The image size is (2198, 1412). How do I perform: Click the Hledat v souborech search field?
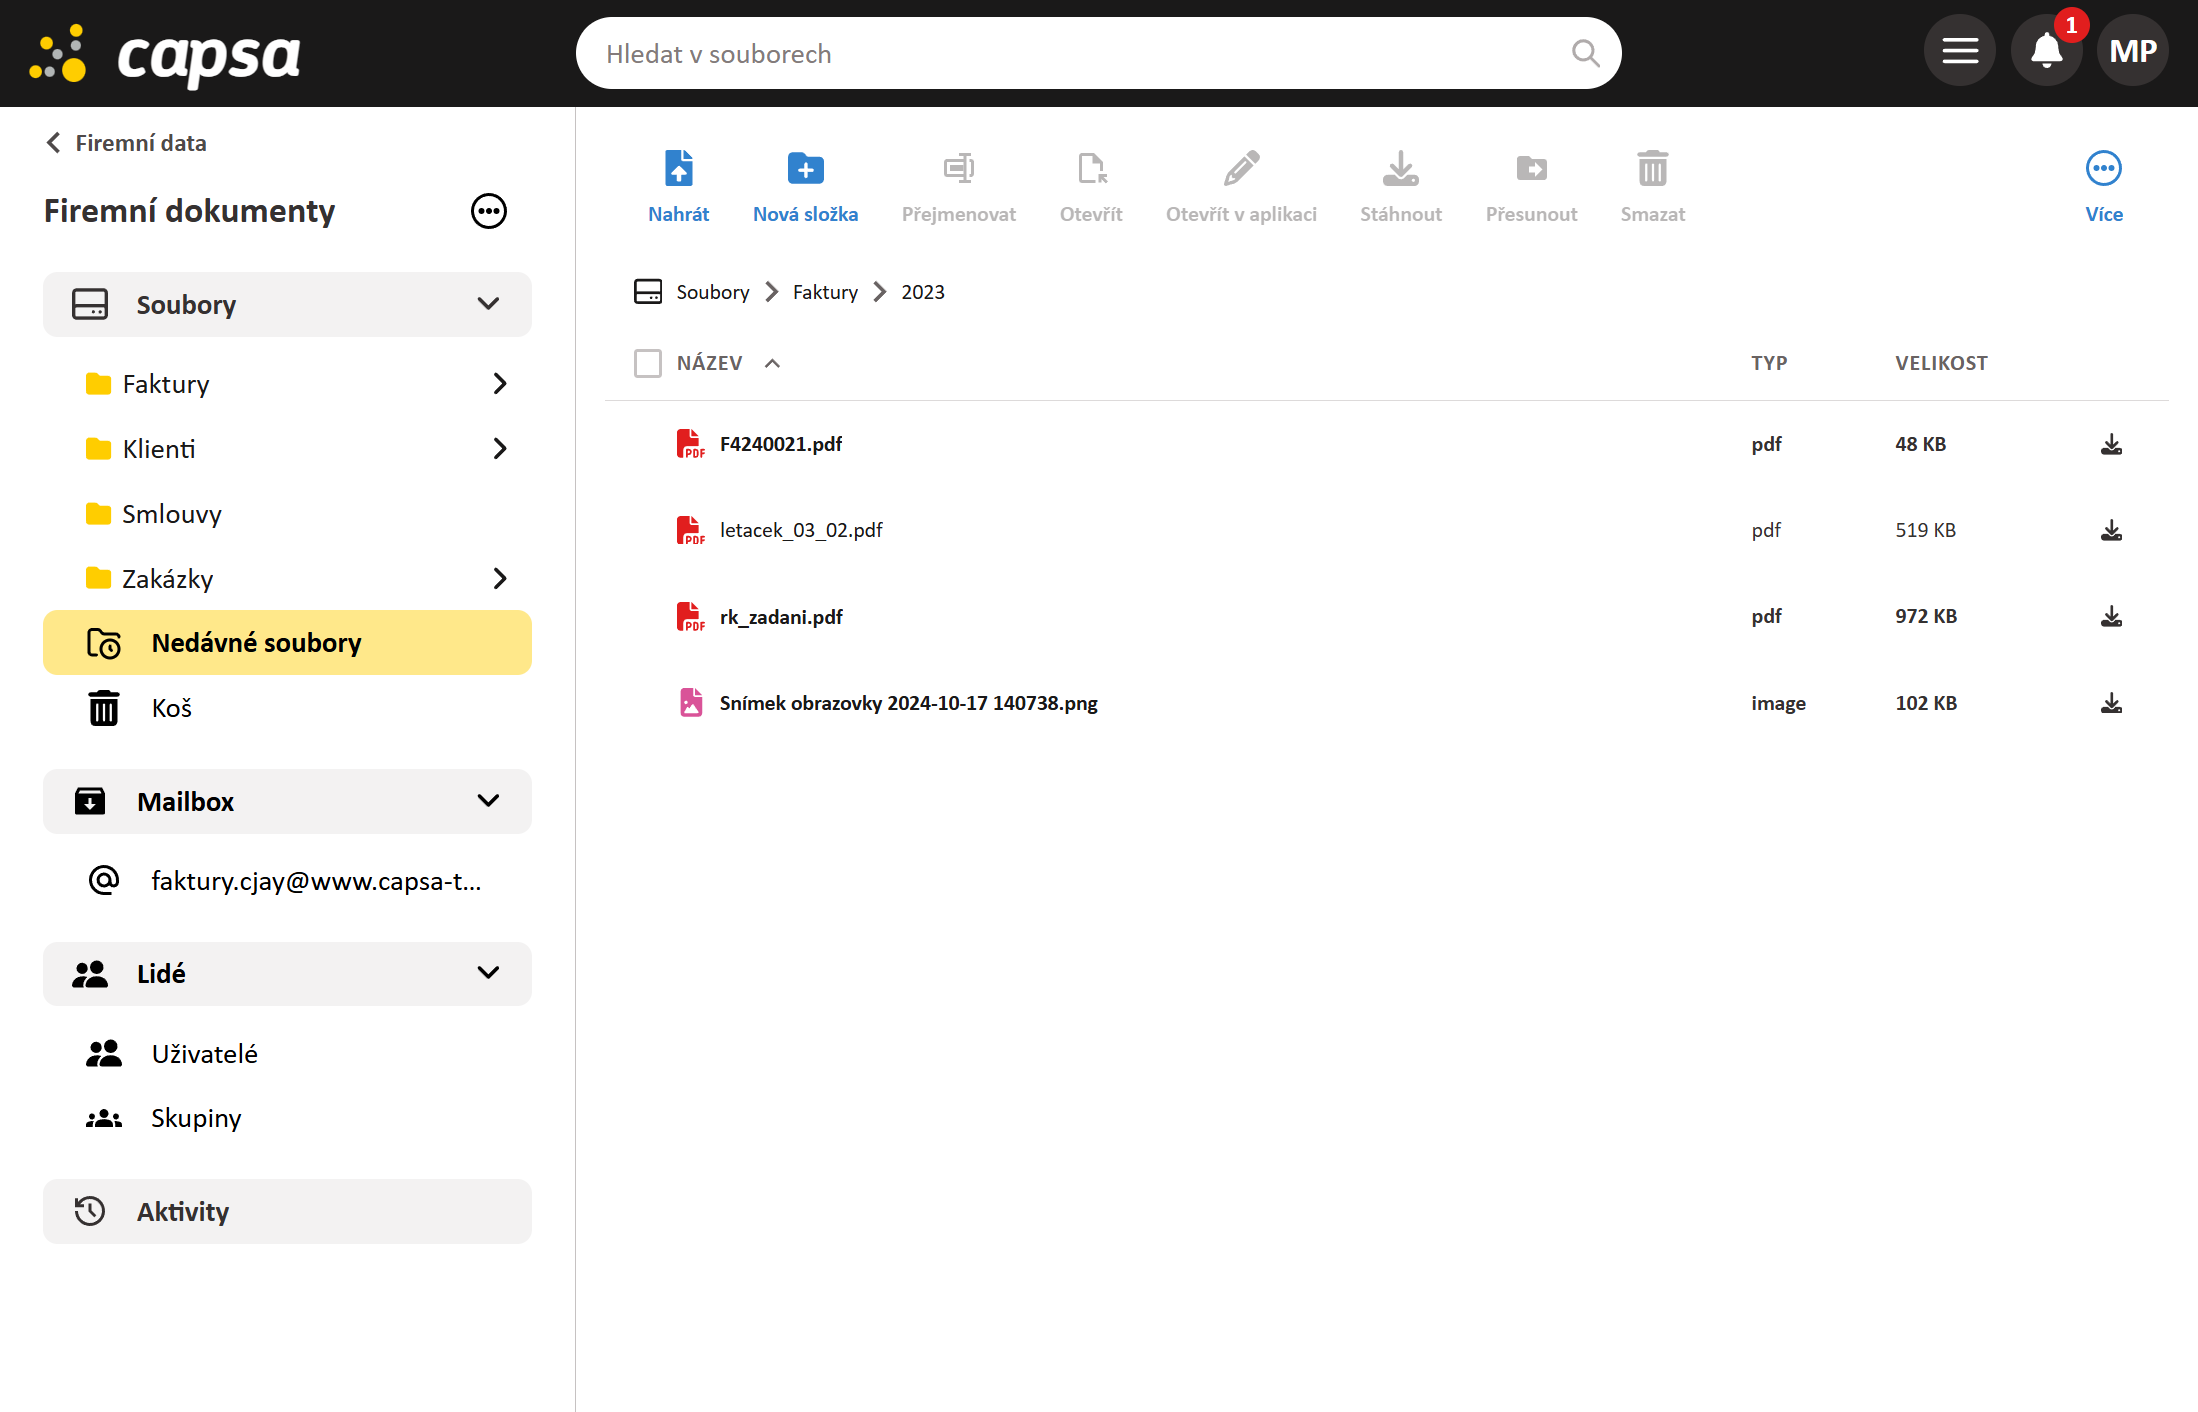tap(1080, 54)
